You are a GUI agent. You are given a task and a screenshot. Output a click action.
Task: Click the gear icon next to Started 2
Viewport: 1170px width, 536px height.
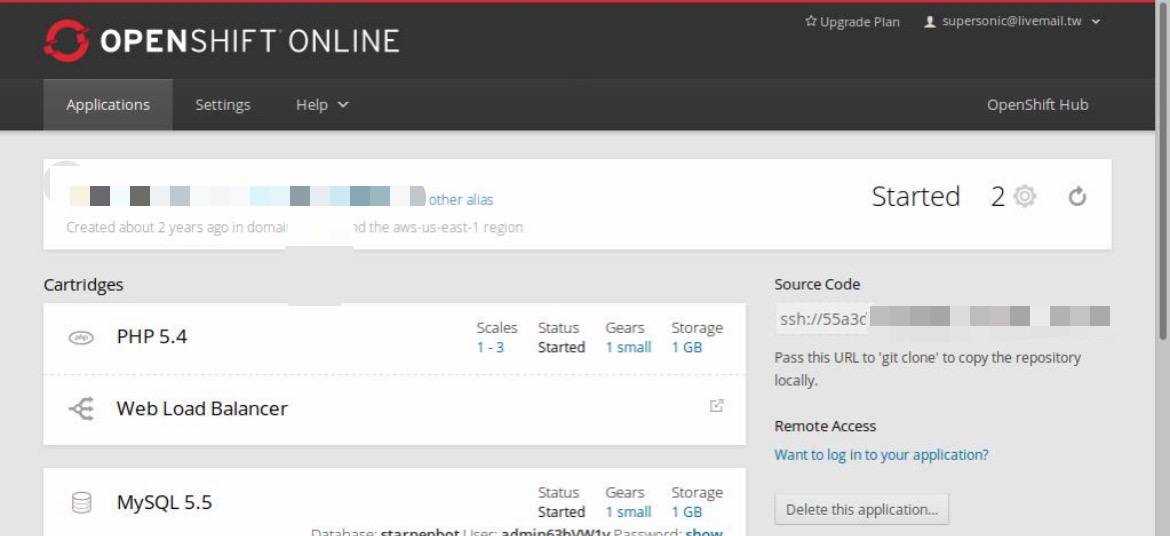point(1025,196)
